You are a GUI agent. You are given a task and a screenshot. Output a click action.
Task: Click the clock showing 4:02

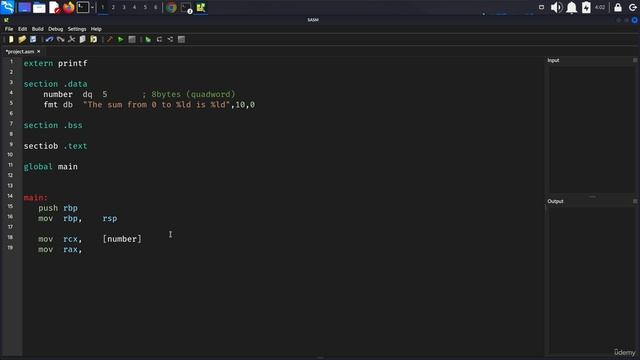click(600, 7)
